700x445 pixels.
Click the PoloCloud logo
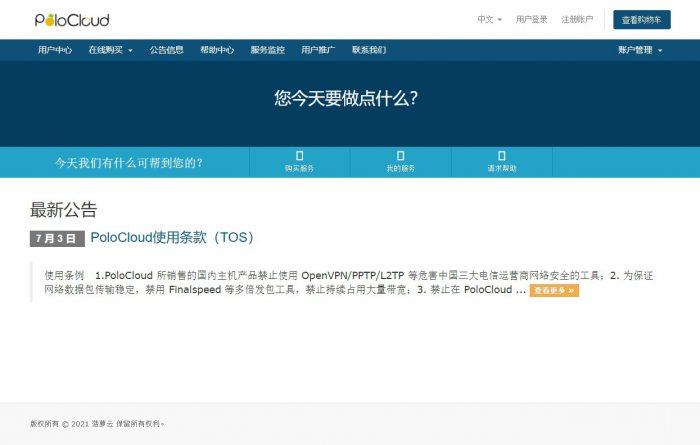pos(72,20)
